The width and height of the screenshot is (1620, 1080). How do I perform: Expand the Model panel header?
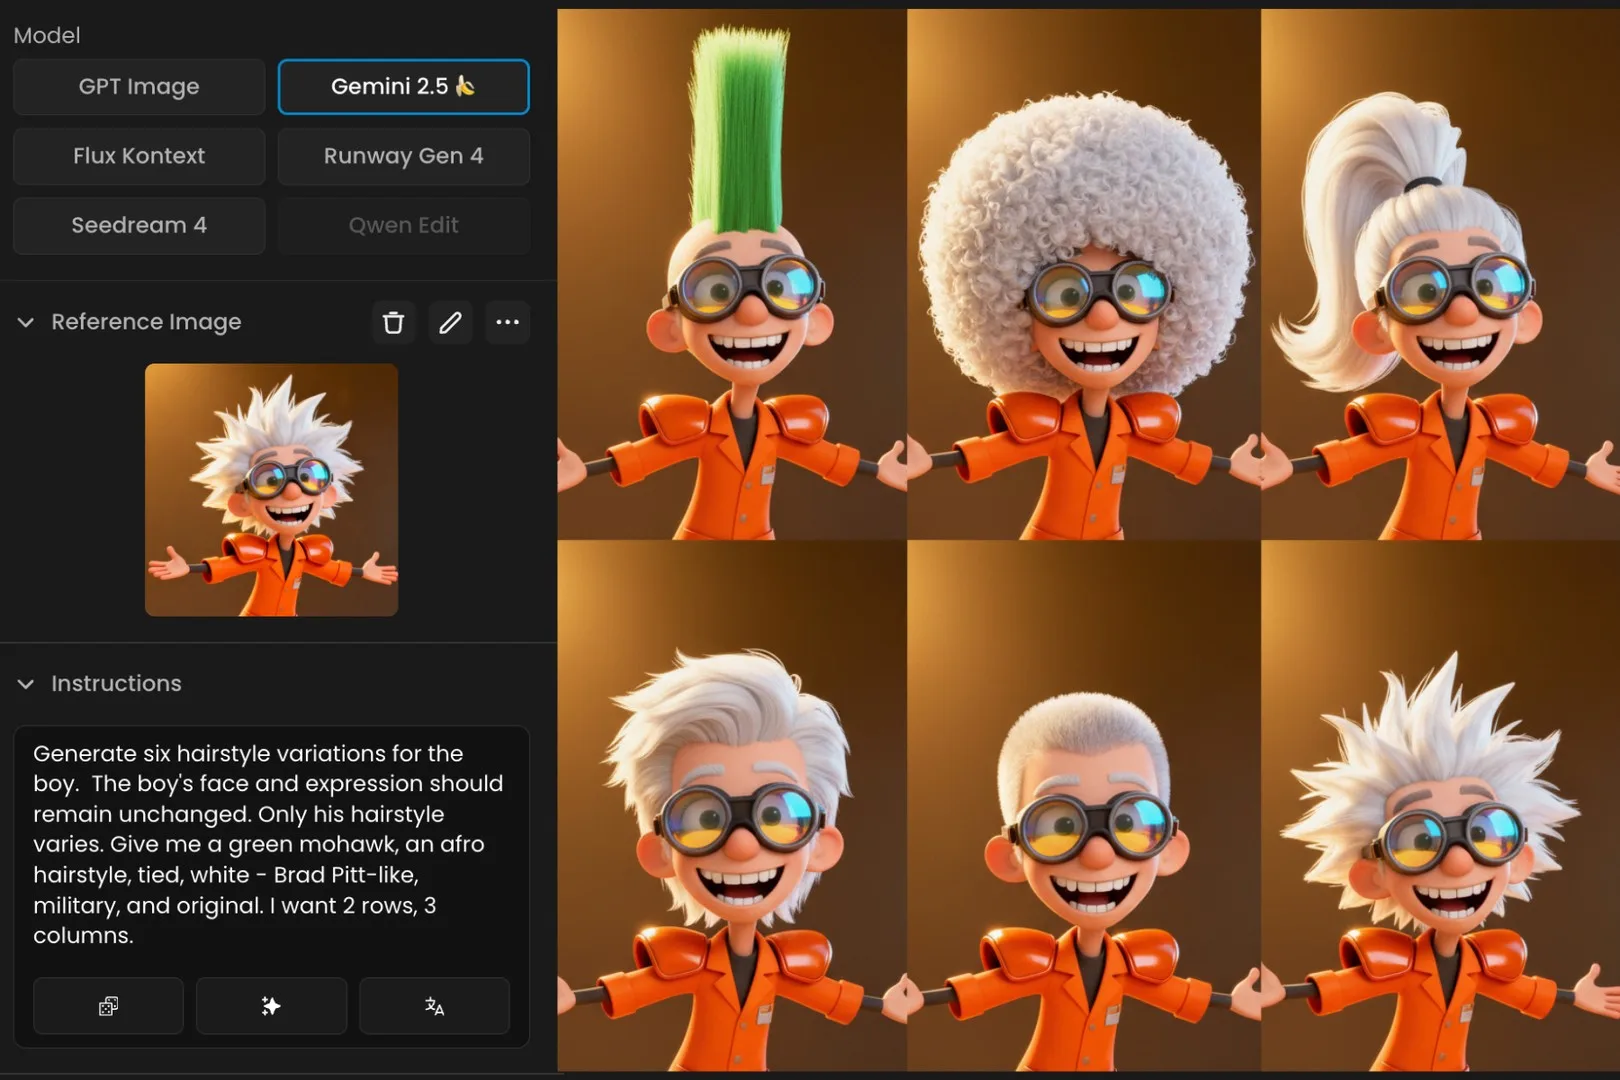(x=46, y=35)
